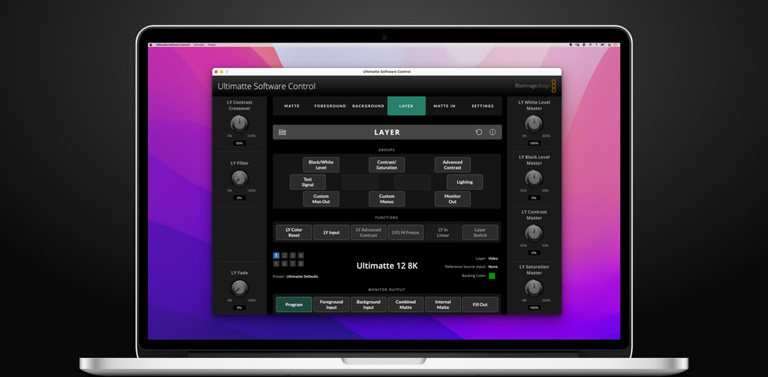The image size is (768, 377).
Task: Set monitor output to Program
Action: point(294,305)
